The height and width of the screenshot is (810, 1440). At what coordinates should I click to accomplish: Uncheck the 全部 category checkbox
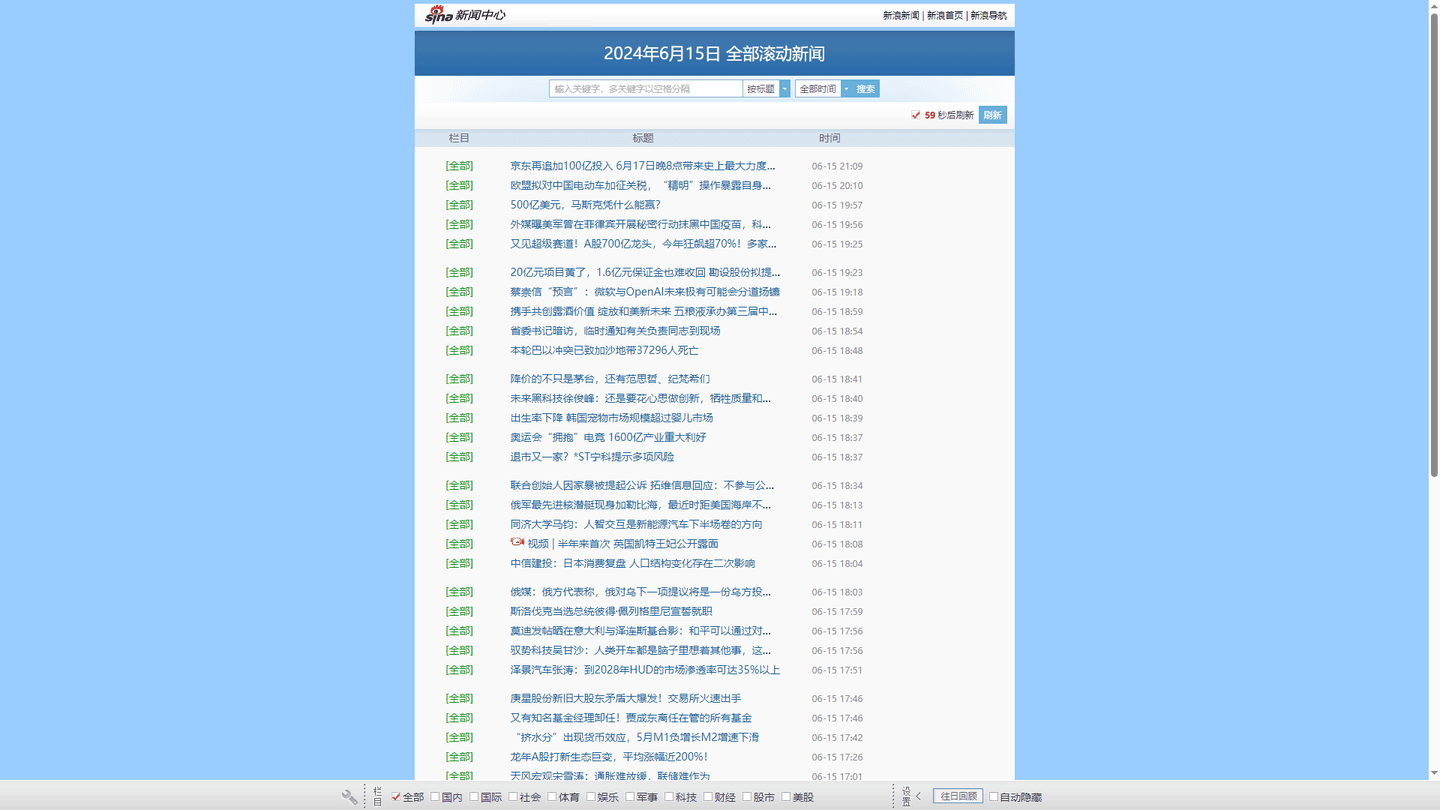click(x=396, y=797)
